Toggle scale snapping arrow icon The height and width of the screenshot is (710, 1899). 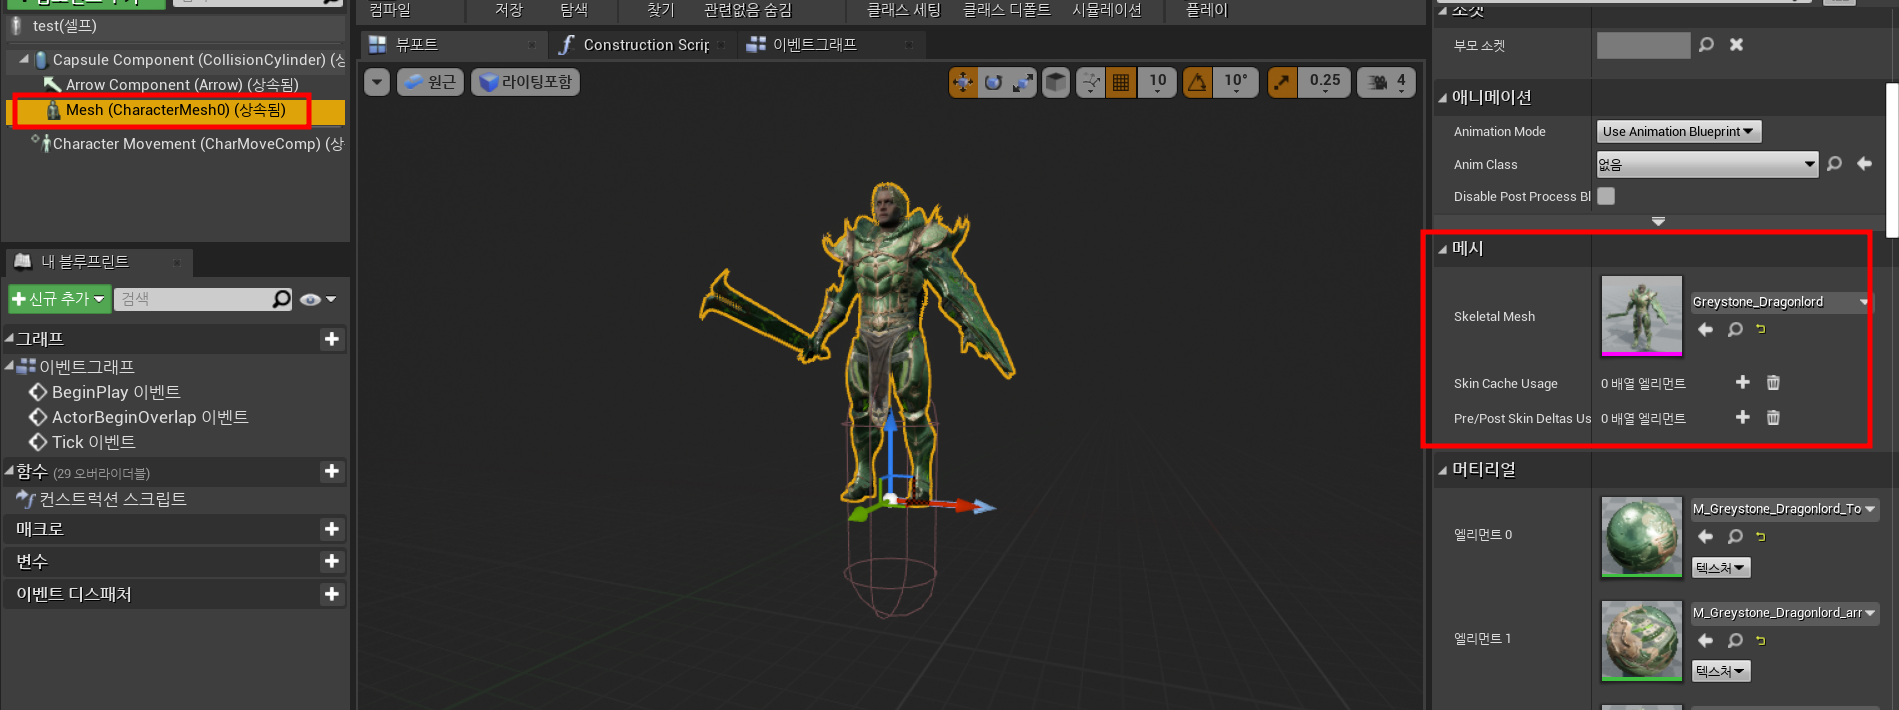1282,82
